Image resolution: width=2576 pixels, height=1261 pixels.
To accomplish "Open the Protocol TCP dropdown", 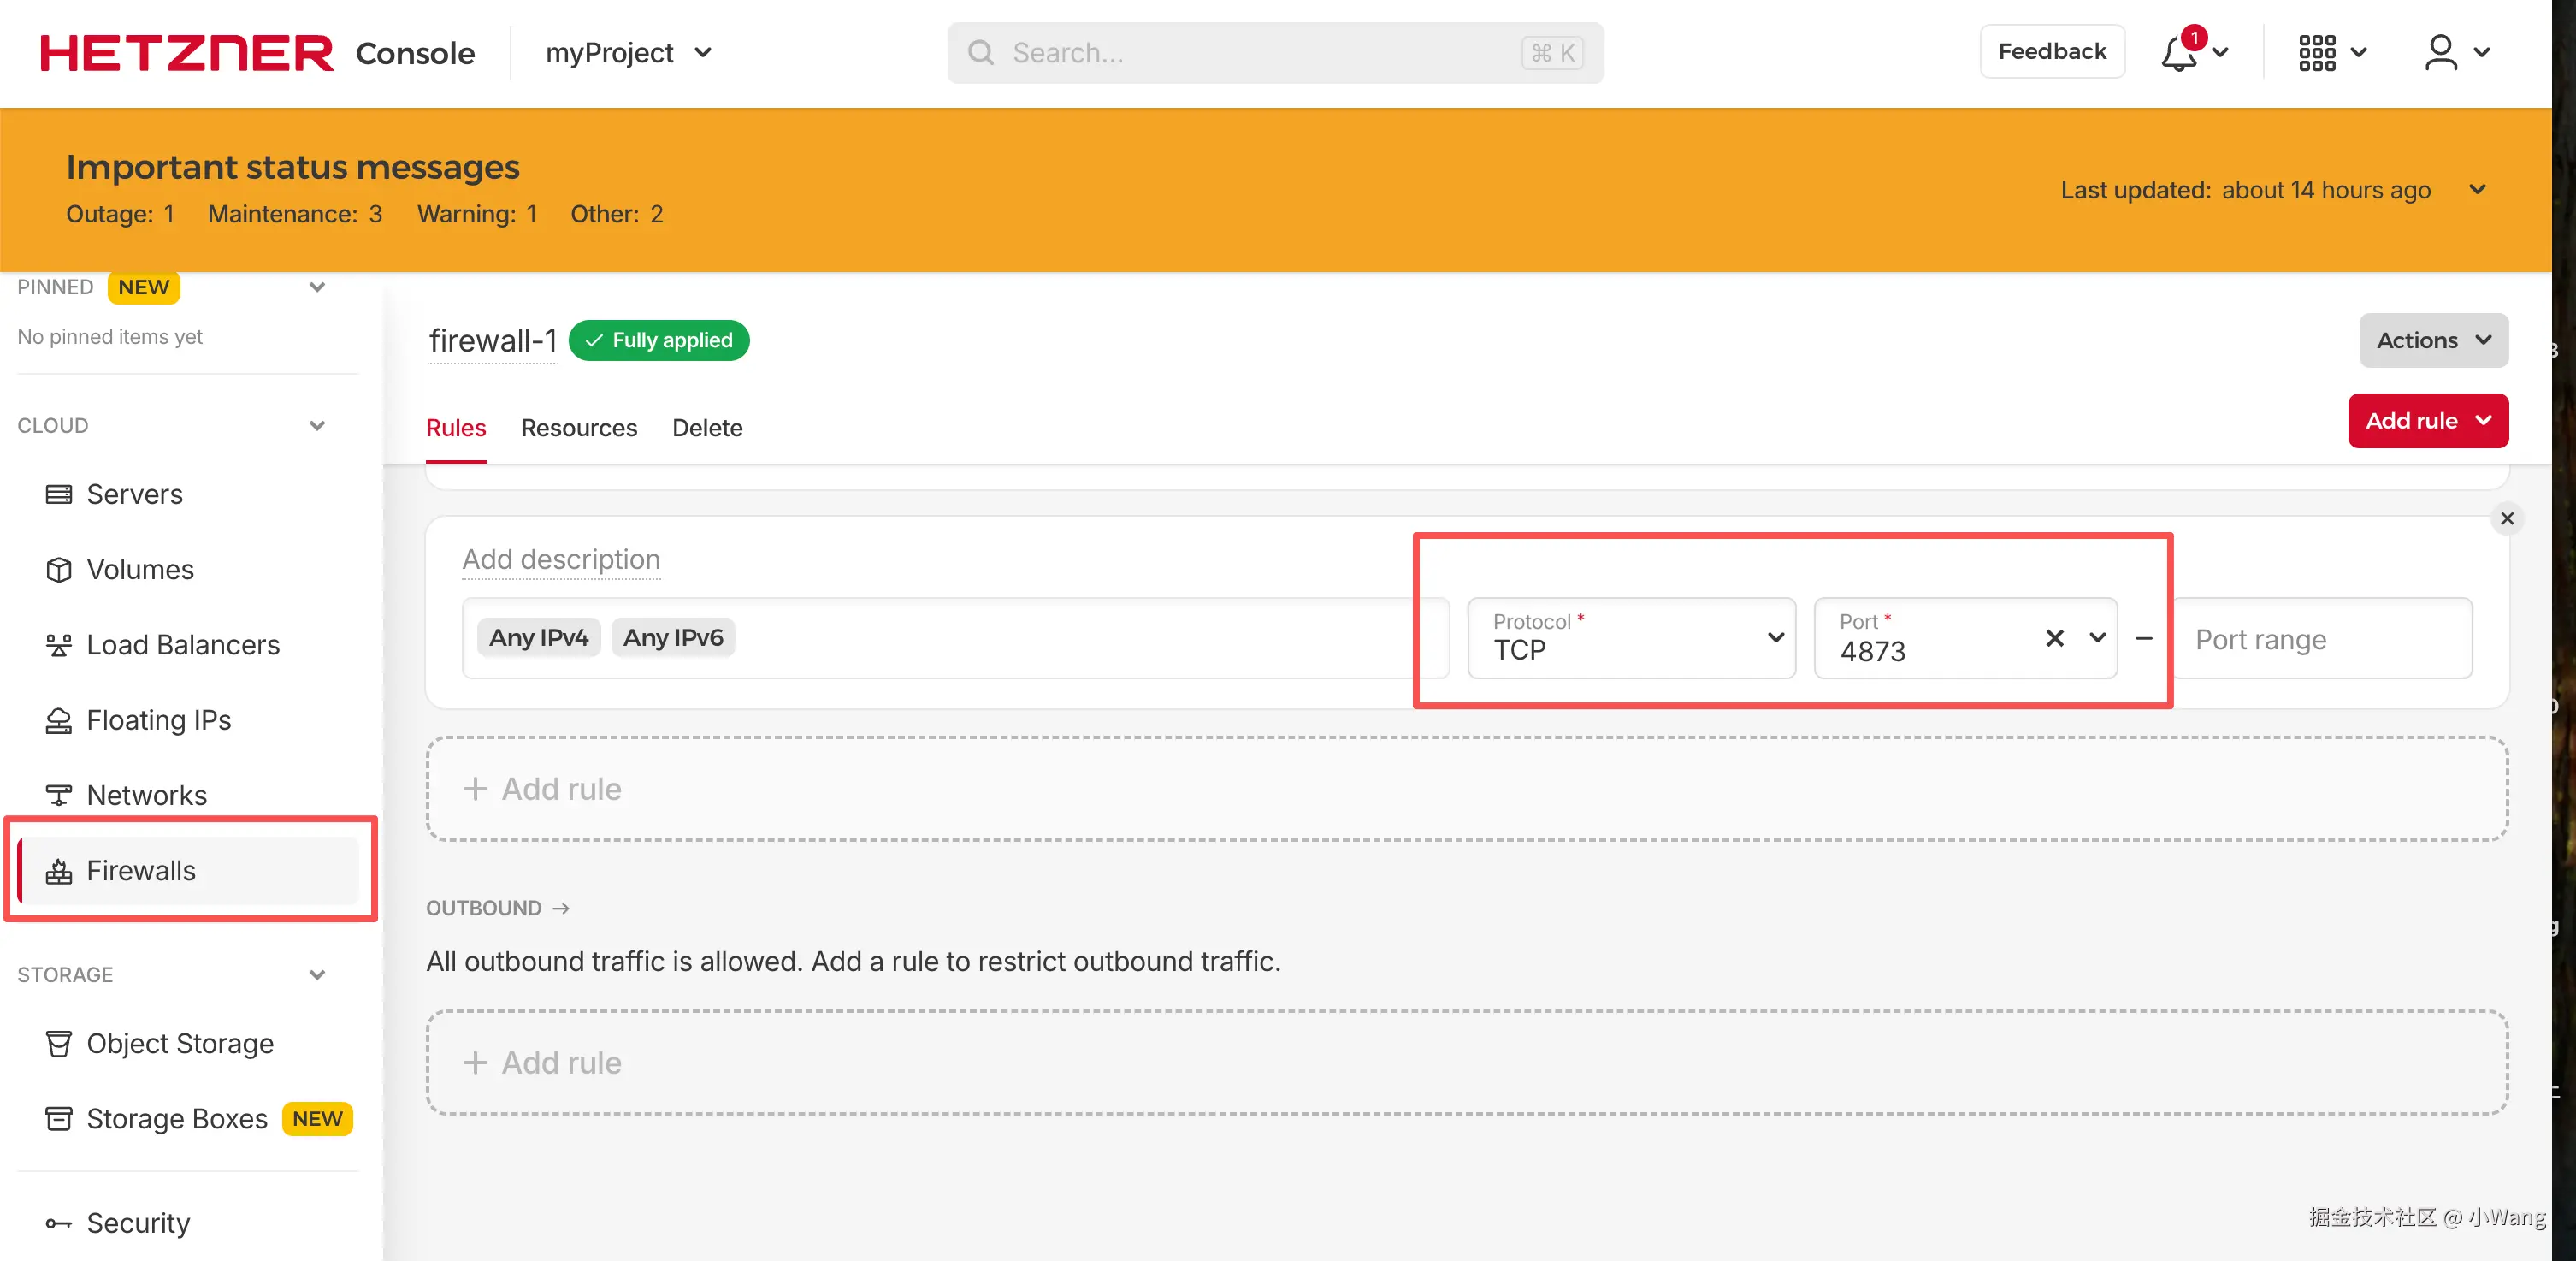I will pyautogui.click(x=1631, y=638).
